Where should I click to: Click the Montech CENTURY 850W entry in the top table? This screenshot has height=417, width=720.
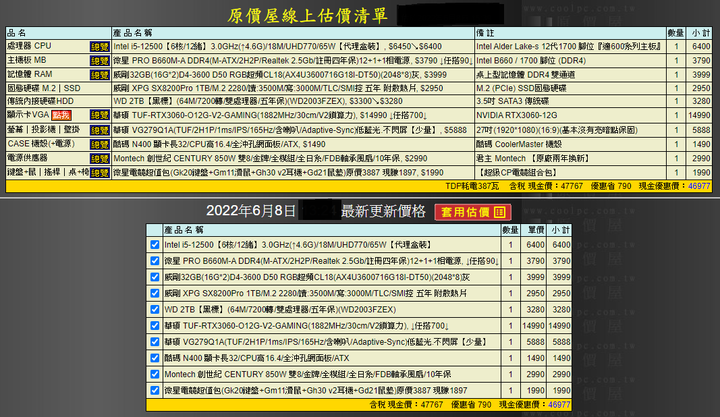pyautogui.click(x=270, y=158)
